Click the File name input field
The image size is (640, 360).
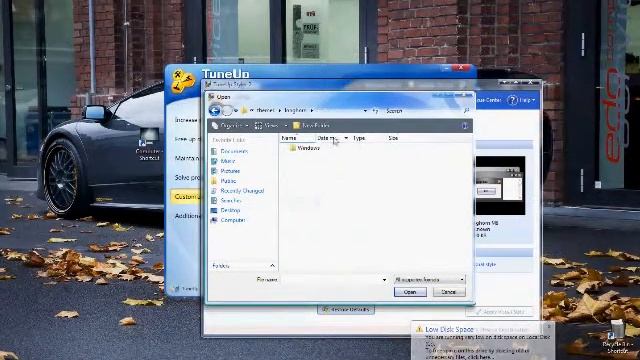click(332, 280)
